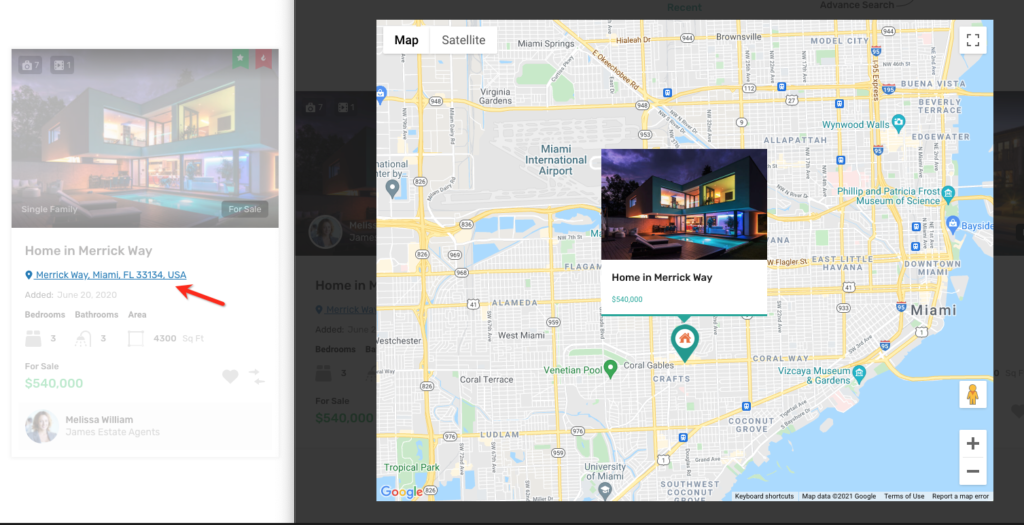Click the location pin beside the Merrick Way address
The image size is (1024, 525).
tap(29, 275)
